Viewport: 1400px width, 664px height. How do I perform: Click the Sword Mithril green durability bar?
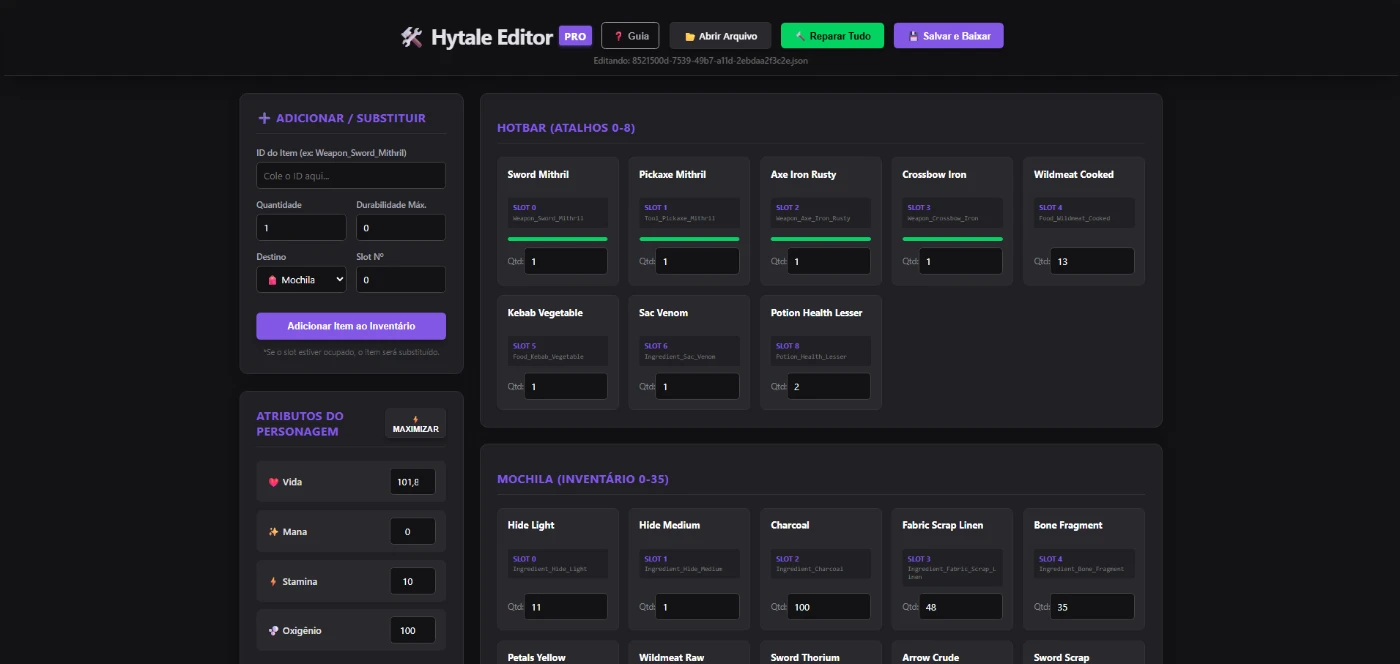(557, 239)
